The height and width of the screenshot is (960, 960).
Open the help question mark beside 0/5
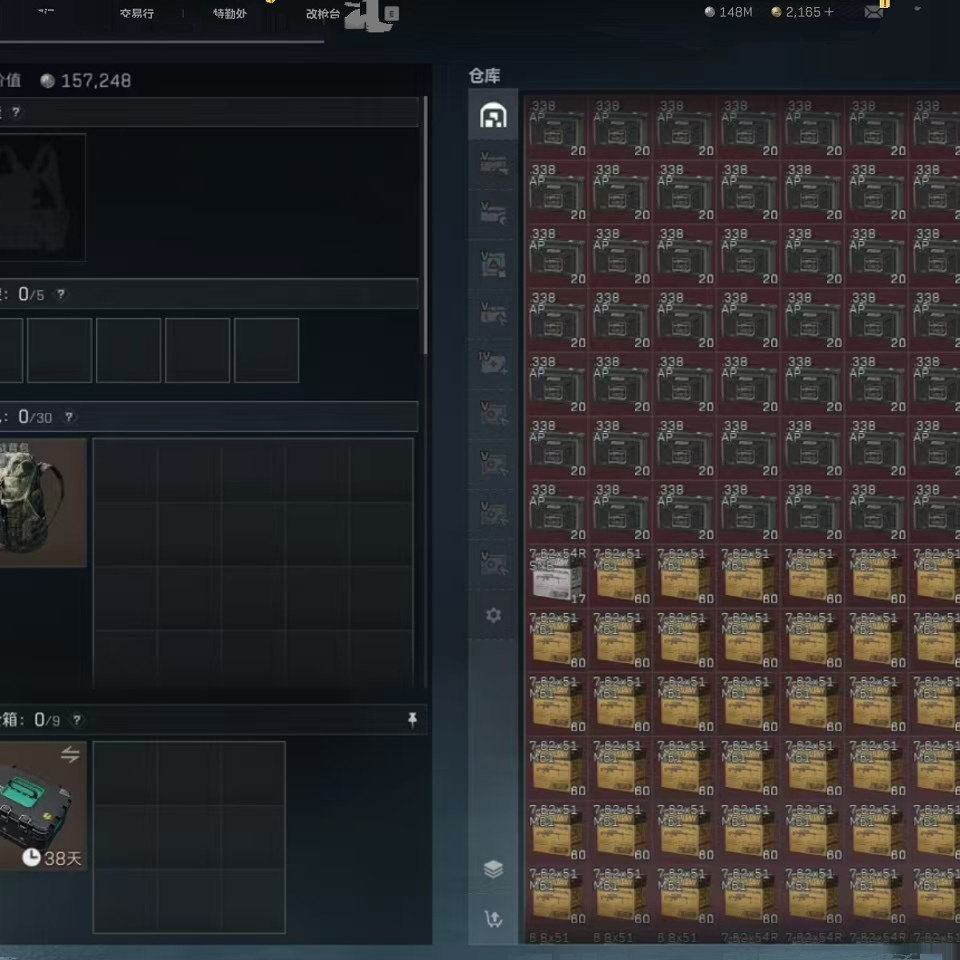[61, 294]
